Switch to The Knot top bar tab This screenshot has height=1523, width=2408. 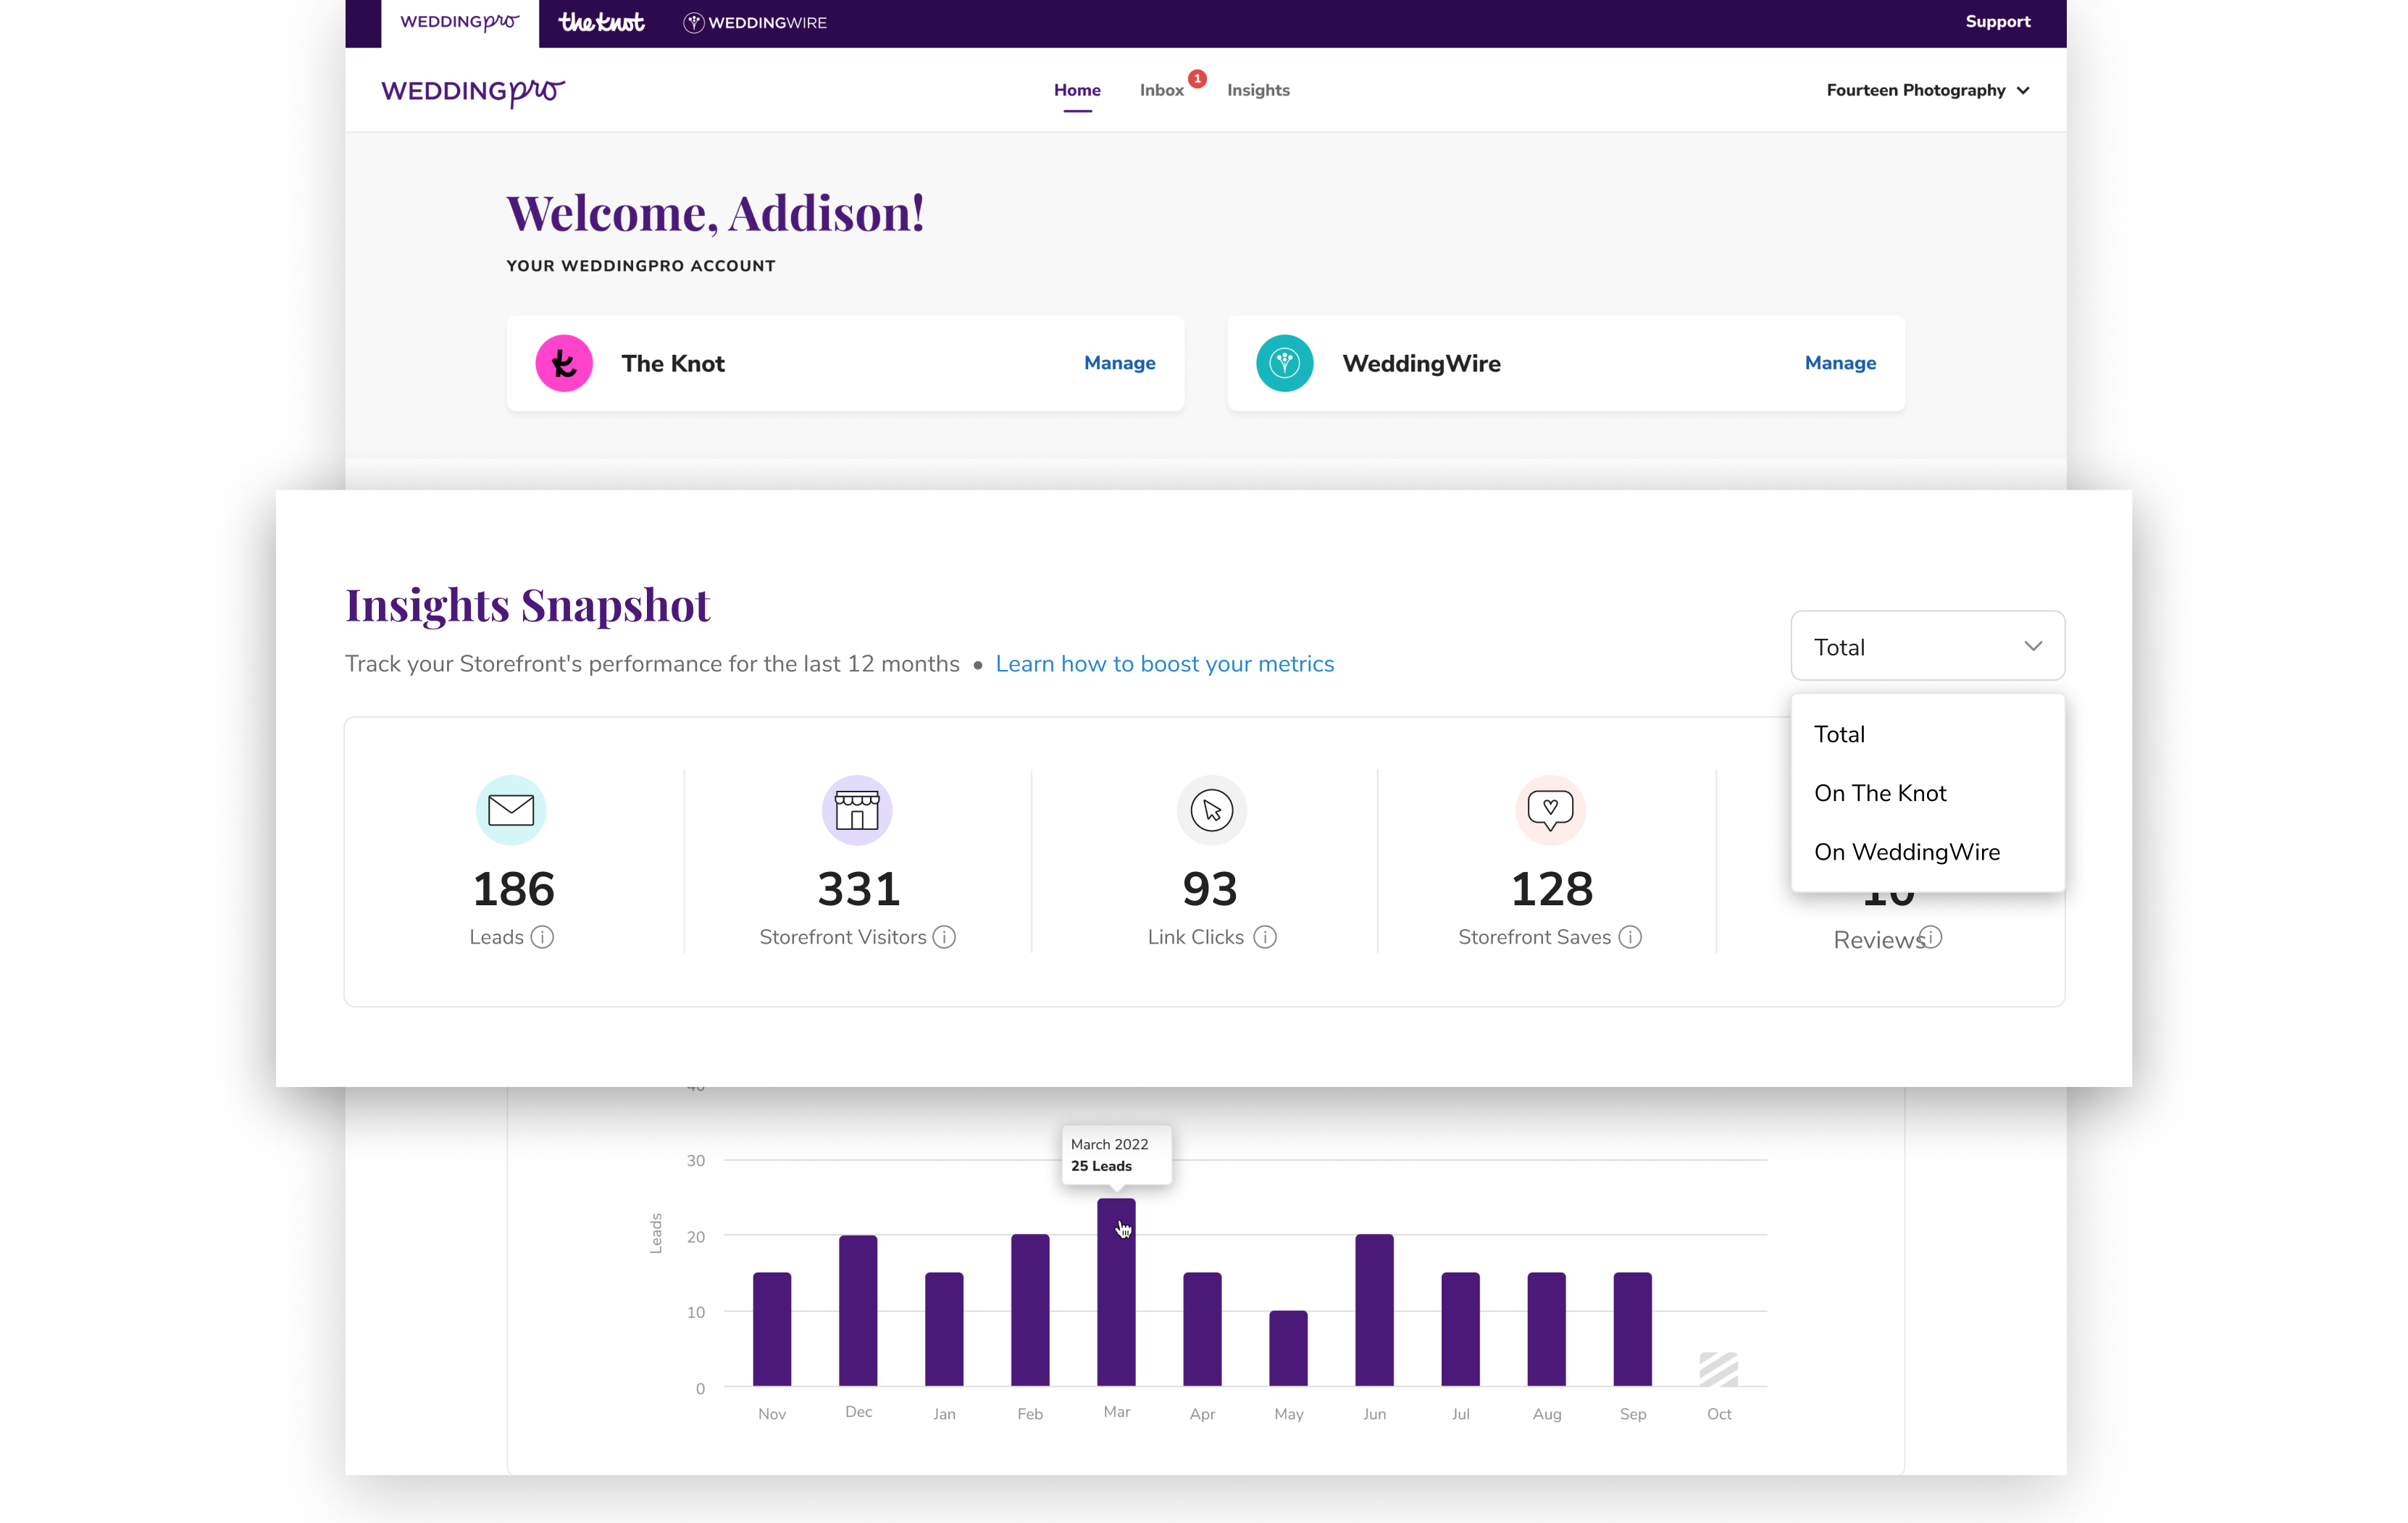click(x=601, y=22)
